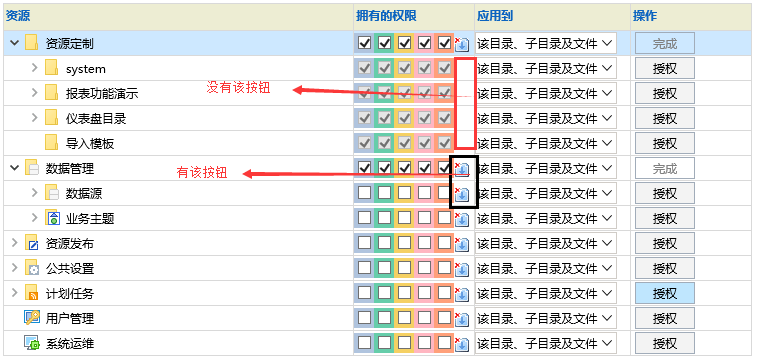Click the clear-permission icon in 资源定制 row

click(x=462, y=44)
